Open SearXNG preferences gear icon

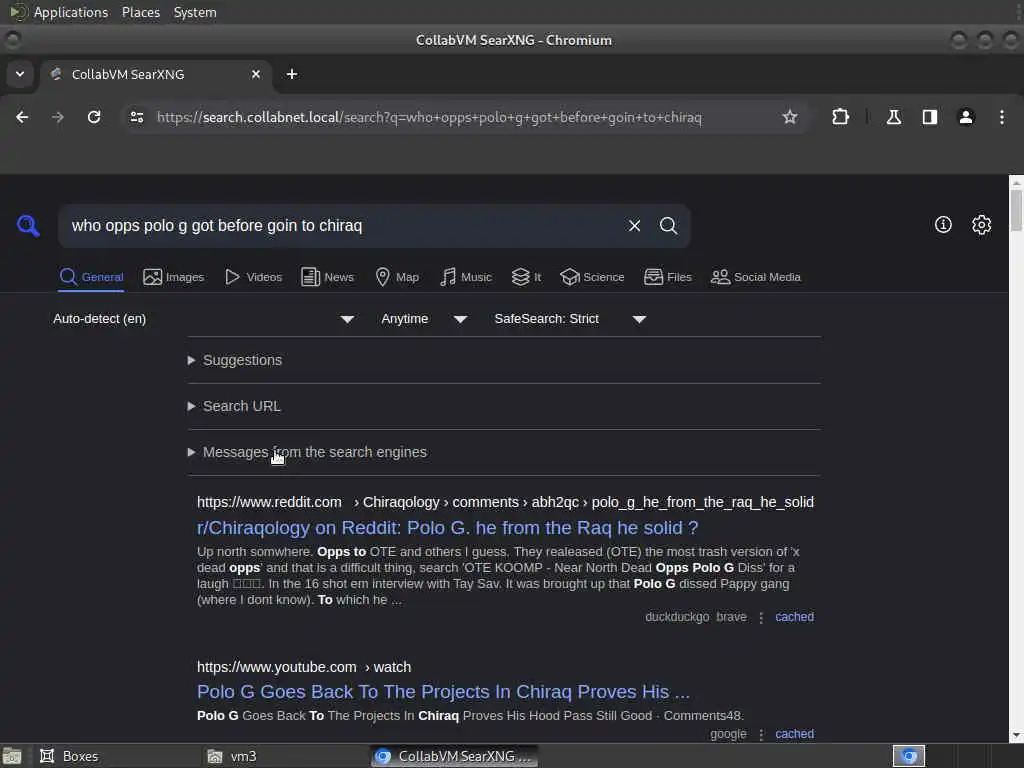[981, 225]
